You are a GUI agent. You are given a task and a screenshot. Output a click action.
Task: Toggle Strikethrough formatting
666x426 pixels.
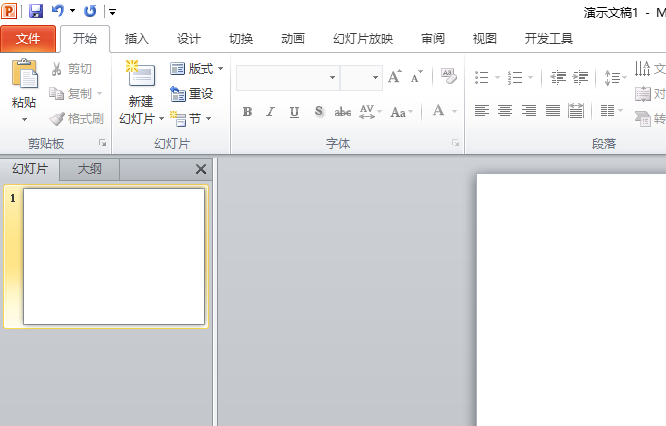click(x=342, y=112)
